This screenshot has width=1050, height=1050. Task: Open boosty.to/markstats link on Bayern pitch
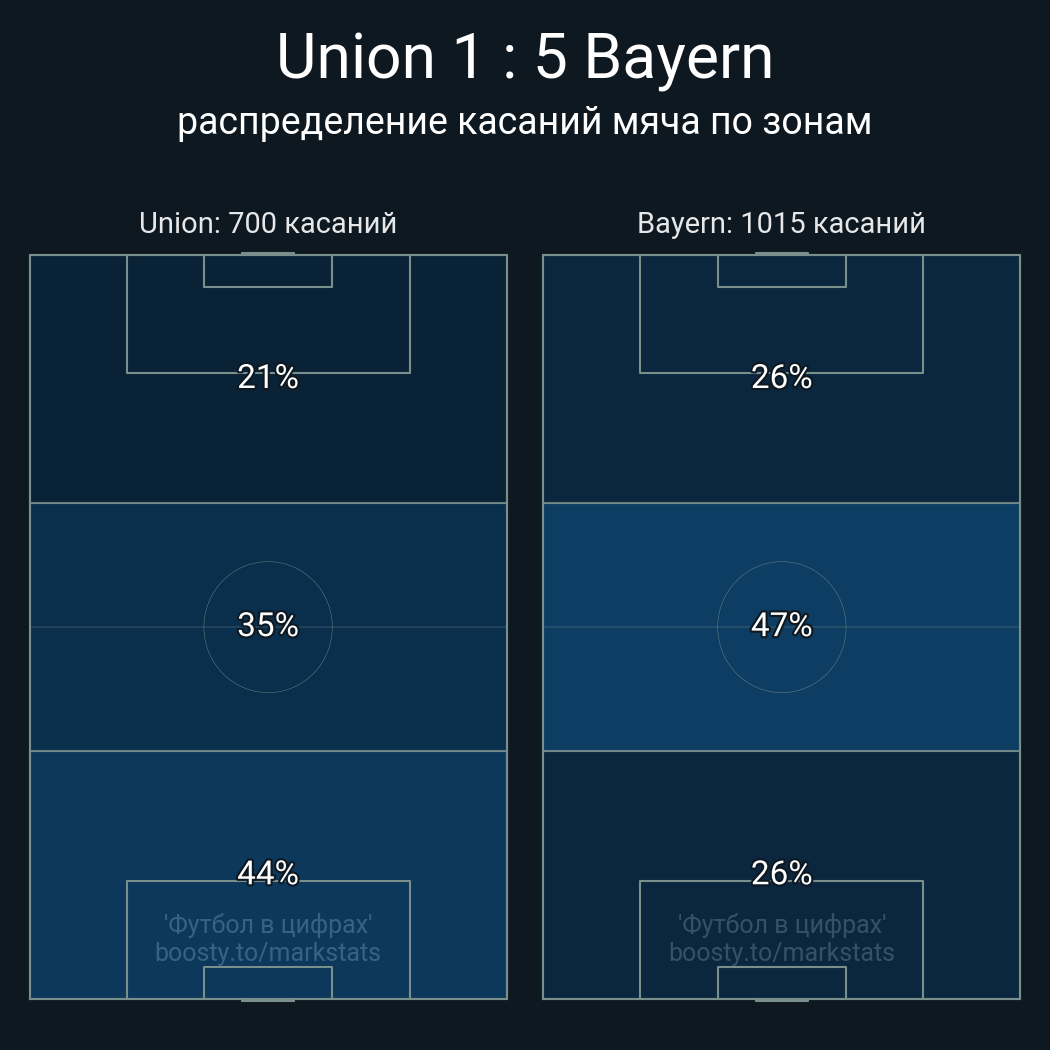pyautogui.click(x=781, y=952)
